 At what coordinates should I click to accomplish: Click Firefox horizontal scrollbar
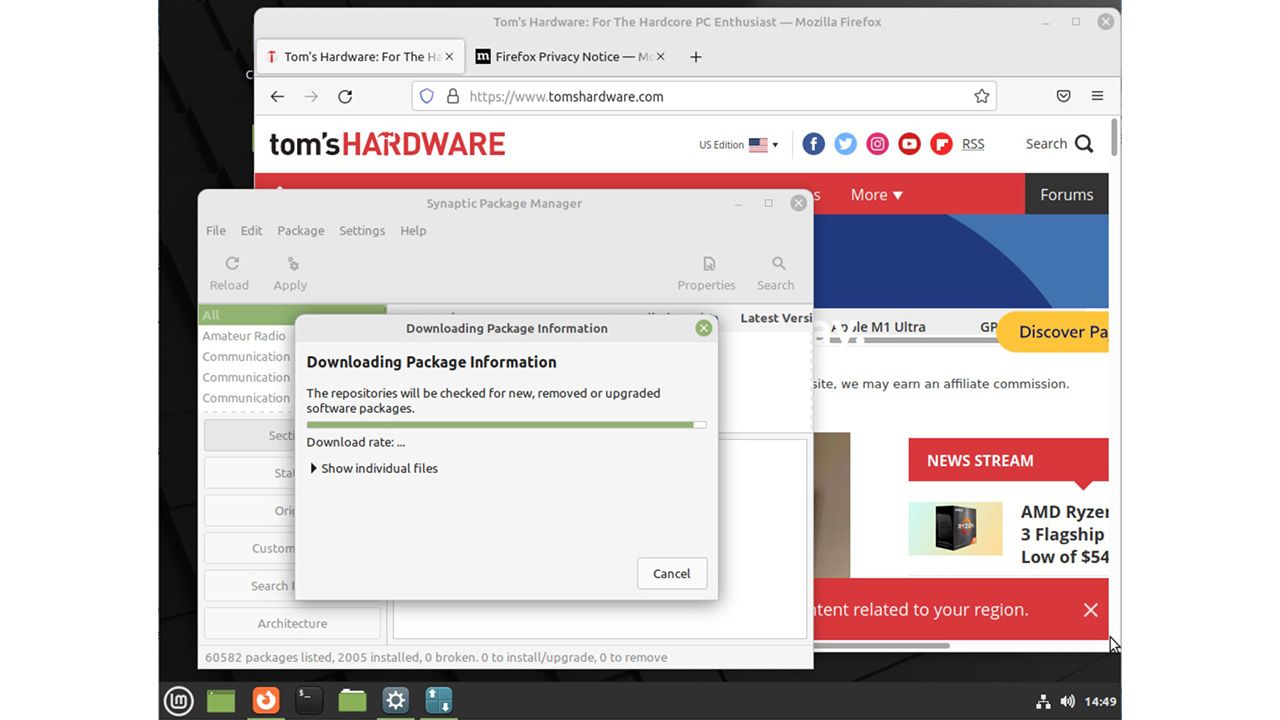click(880, 646)
